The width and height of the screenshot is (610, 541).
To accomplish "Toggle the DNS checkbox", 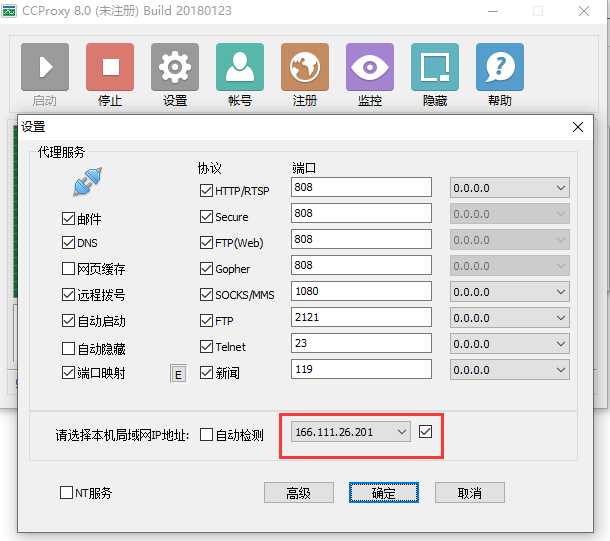I will click(68, 243).
